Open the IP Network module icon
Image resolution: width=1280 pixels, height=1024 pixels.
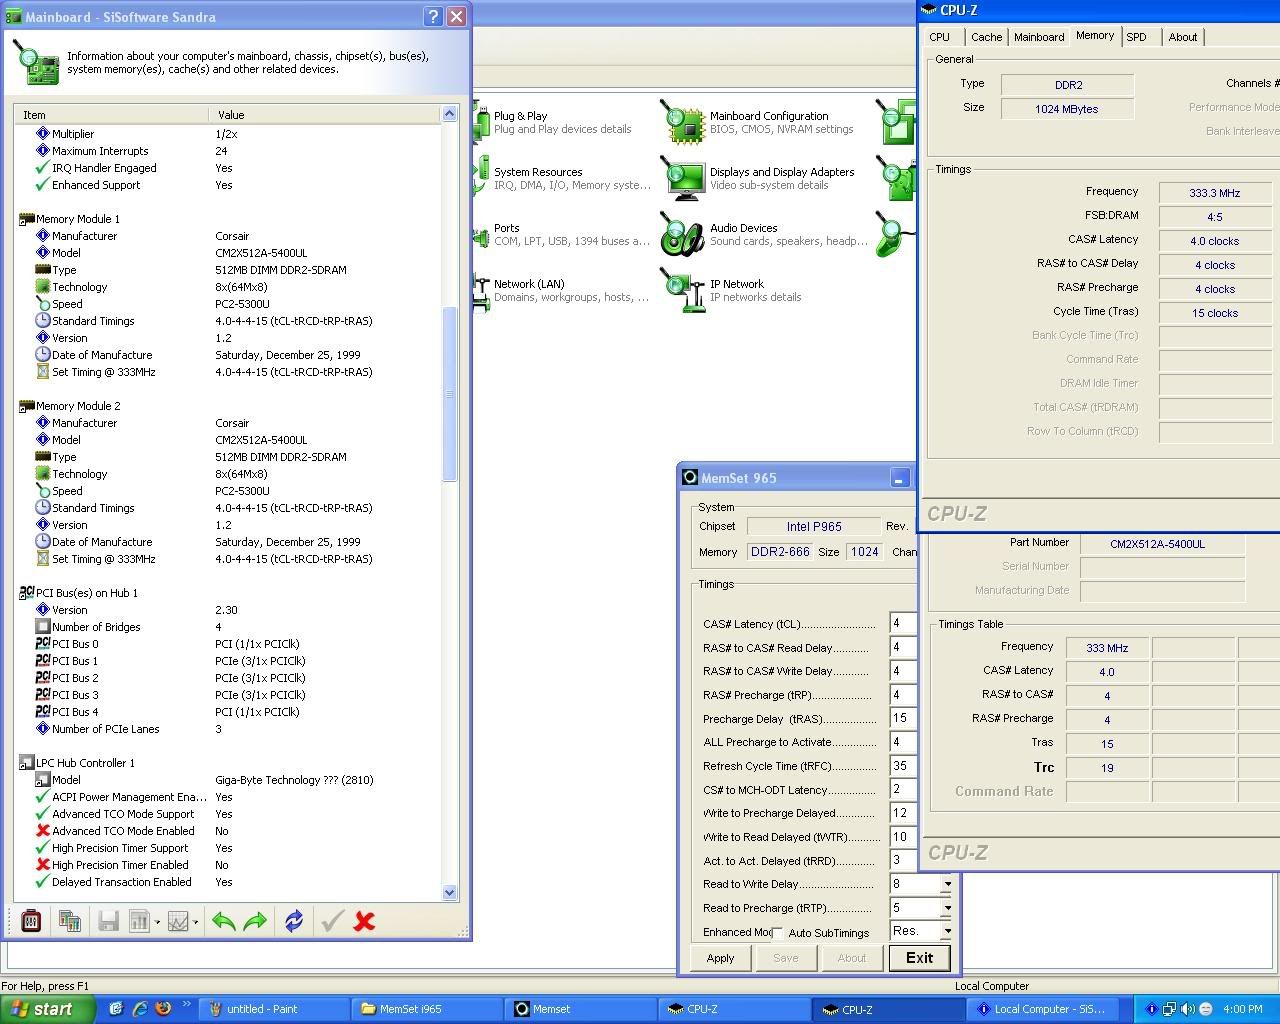(x=683, y=290)
